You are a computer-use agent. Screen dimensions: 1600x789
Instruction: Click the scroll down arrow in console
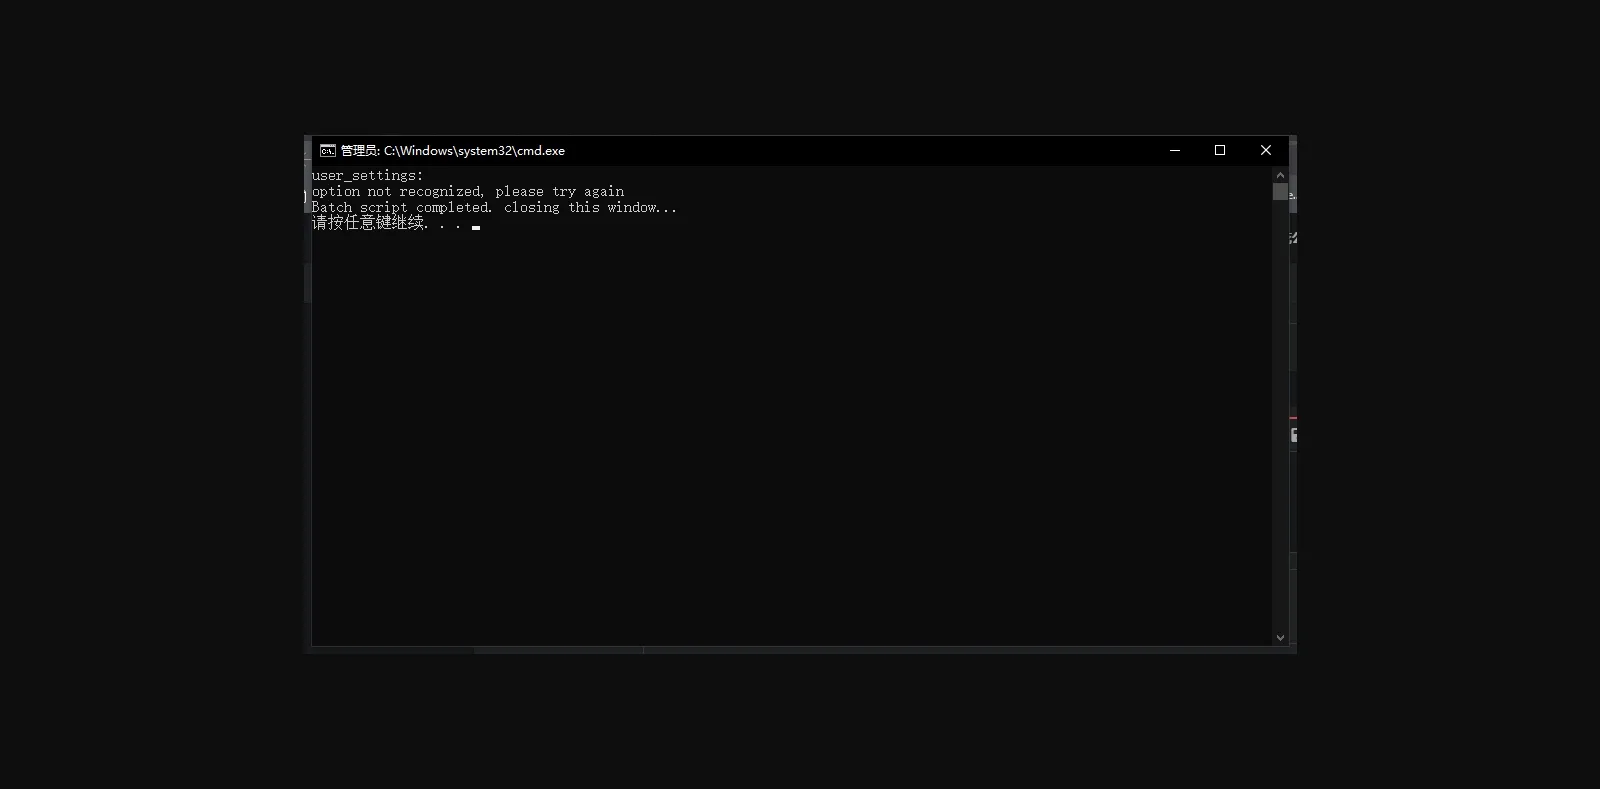click(x=1280, y=637)
